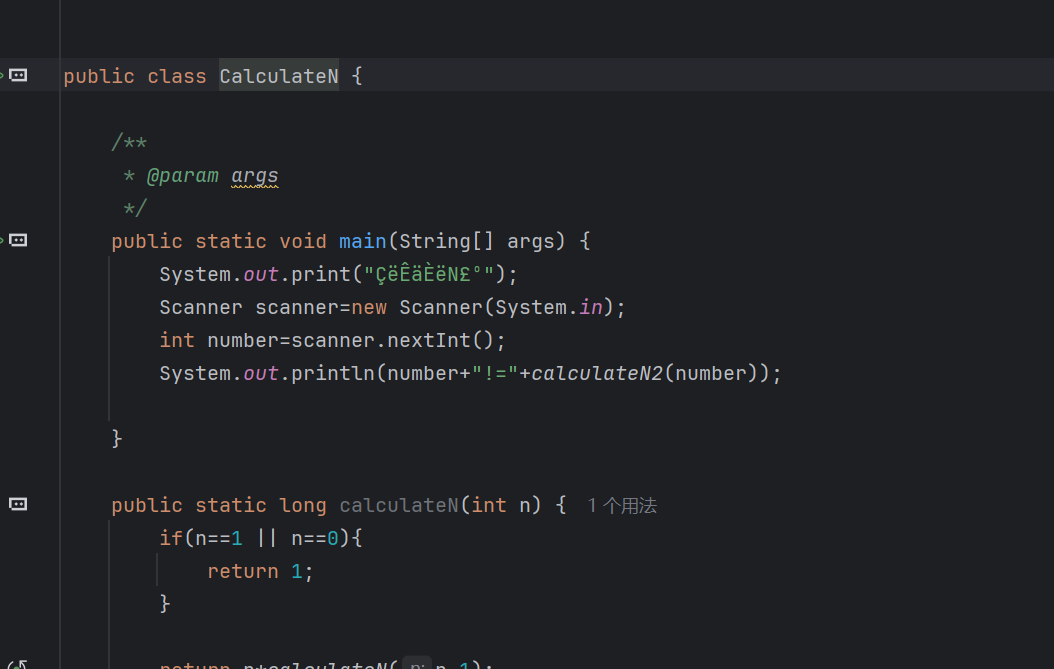The width and height of the screenshot is (1054, 669).
Task: Click the nextInt() method call
Action: [x=440, y=340]
